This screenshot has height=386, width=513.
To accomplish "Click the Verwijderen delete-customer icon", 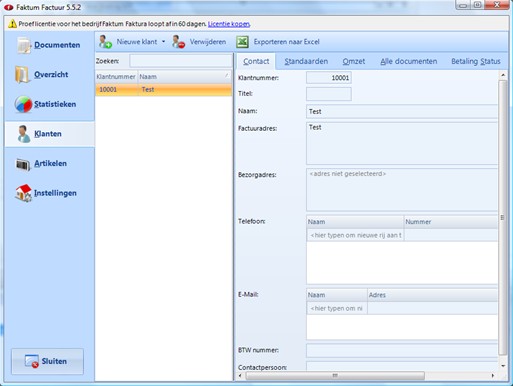I will (179, 42).
